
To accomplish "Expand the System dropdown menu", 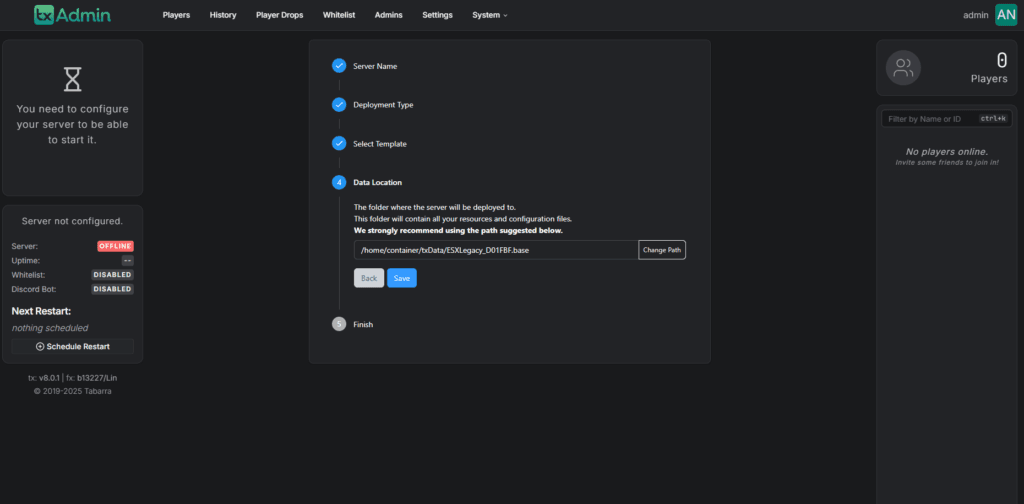I will tap(490, 15).
